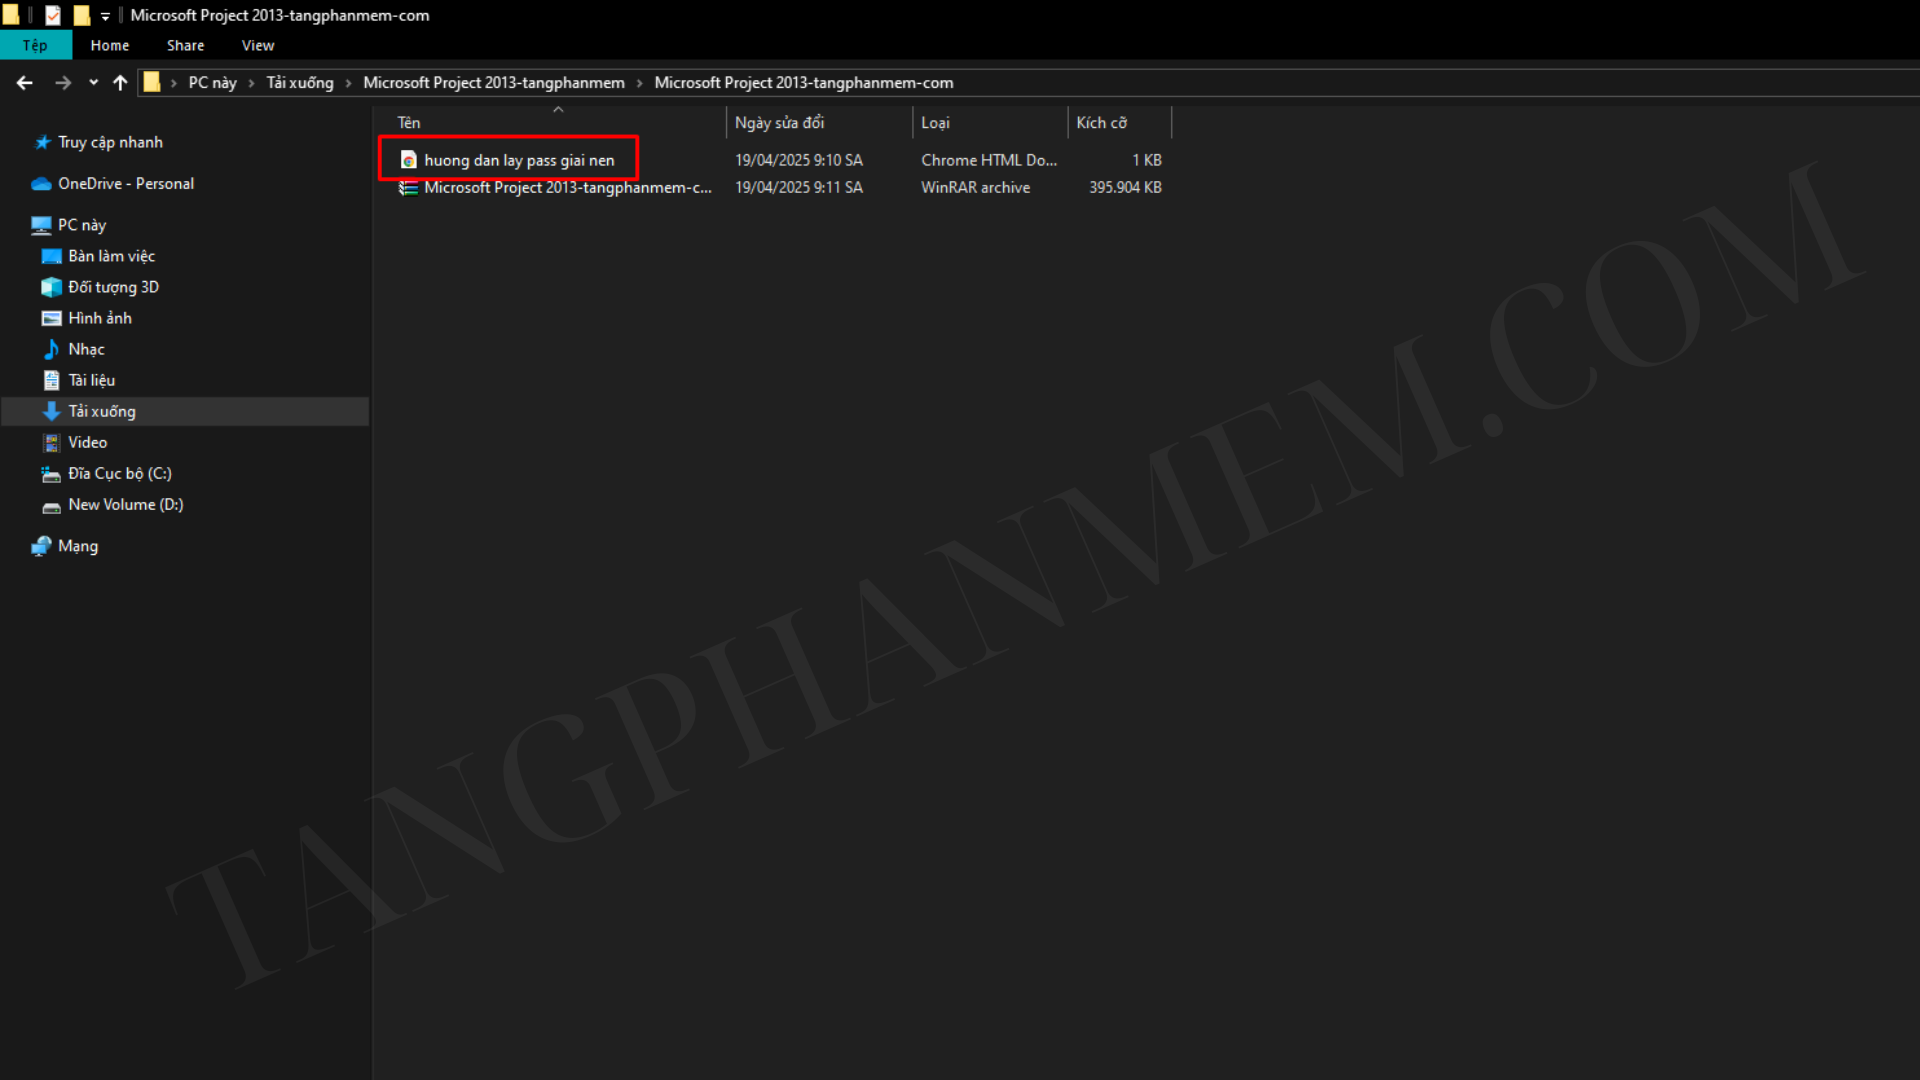Viewport: 1920px width, 1080px height.
Task: Switch to the Home ribbon tab
Action: click(x=109, y=45)
